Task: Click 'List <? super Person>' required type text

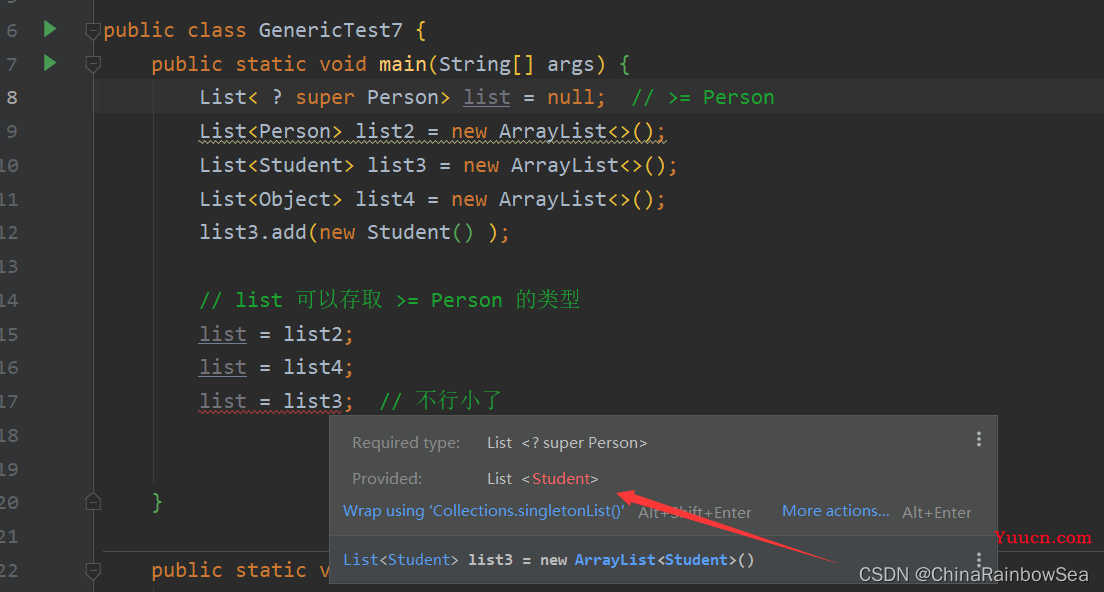Action: click(x=567, y=443)
